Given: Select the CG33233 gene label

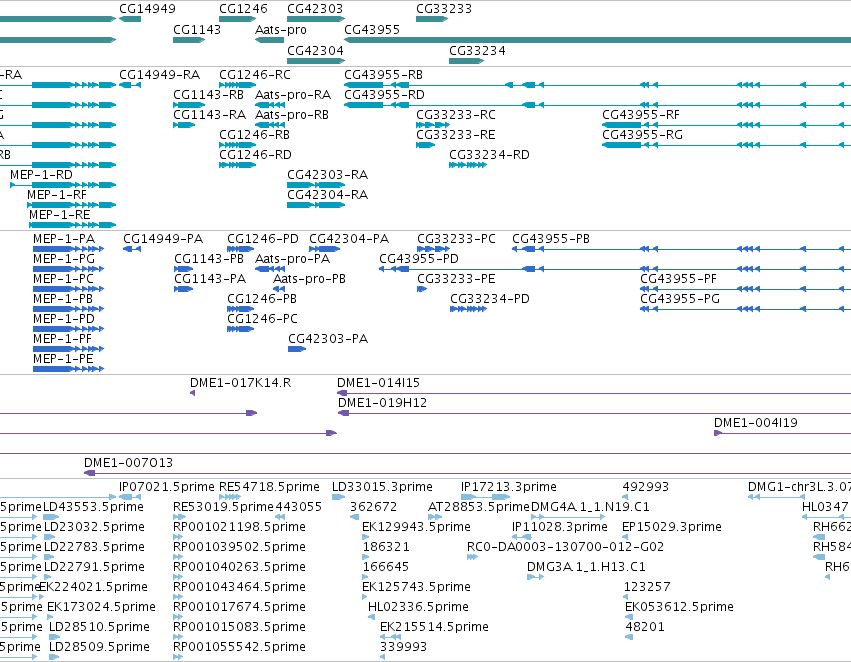Looking at the screenshot, I should click(x=444, y=9).
